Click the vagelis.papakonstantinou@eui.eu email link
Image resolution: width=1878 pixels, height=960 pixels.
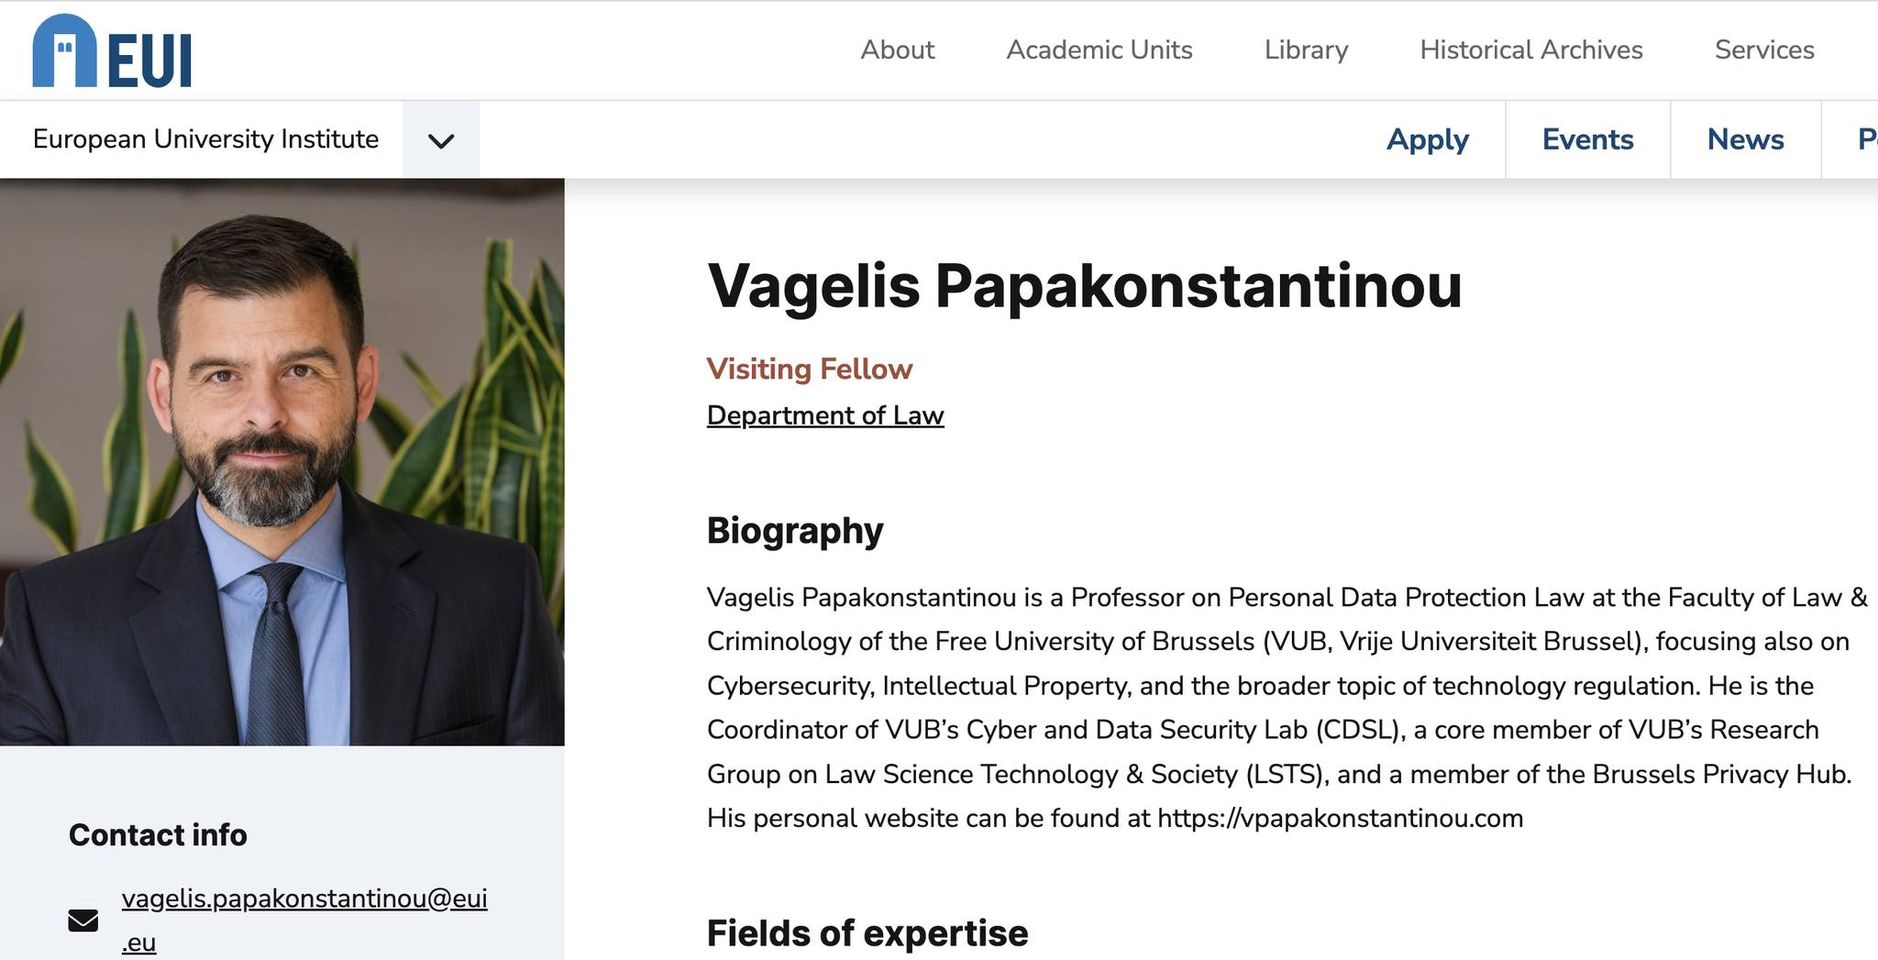click(304, 899)
